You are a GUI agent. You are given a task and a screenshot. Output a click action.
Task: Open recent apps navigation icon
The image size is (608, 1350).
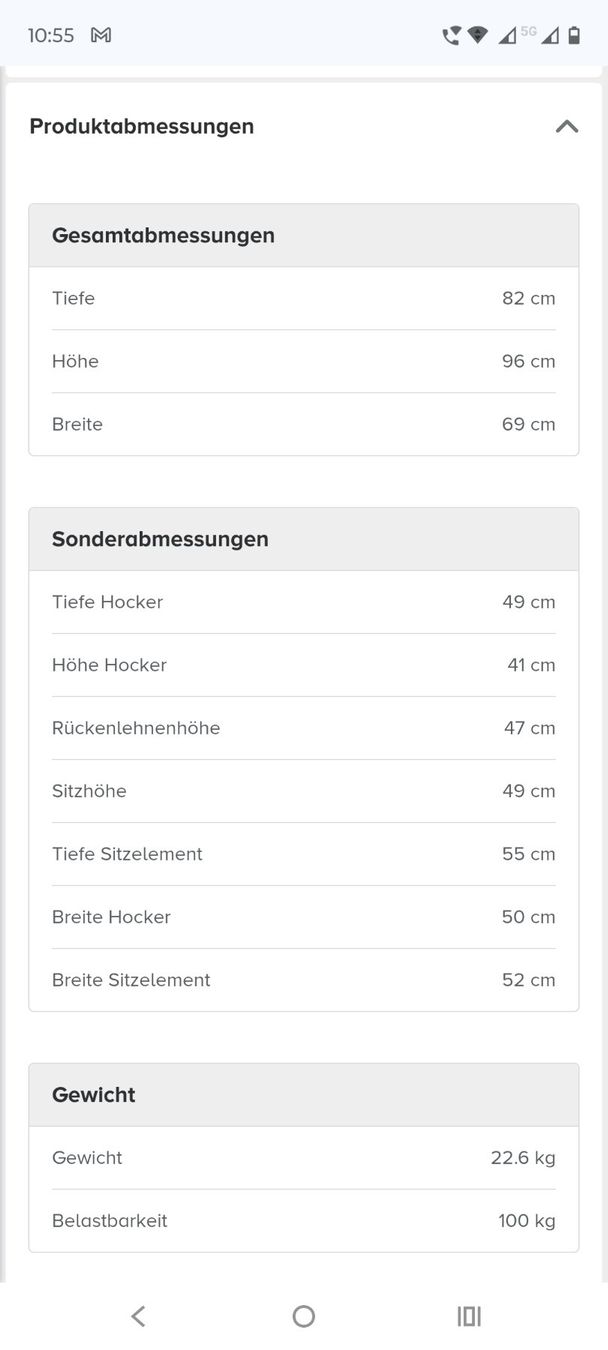click(469, 1316)
